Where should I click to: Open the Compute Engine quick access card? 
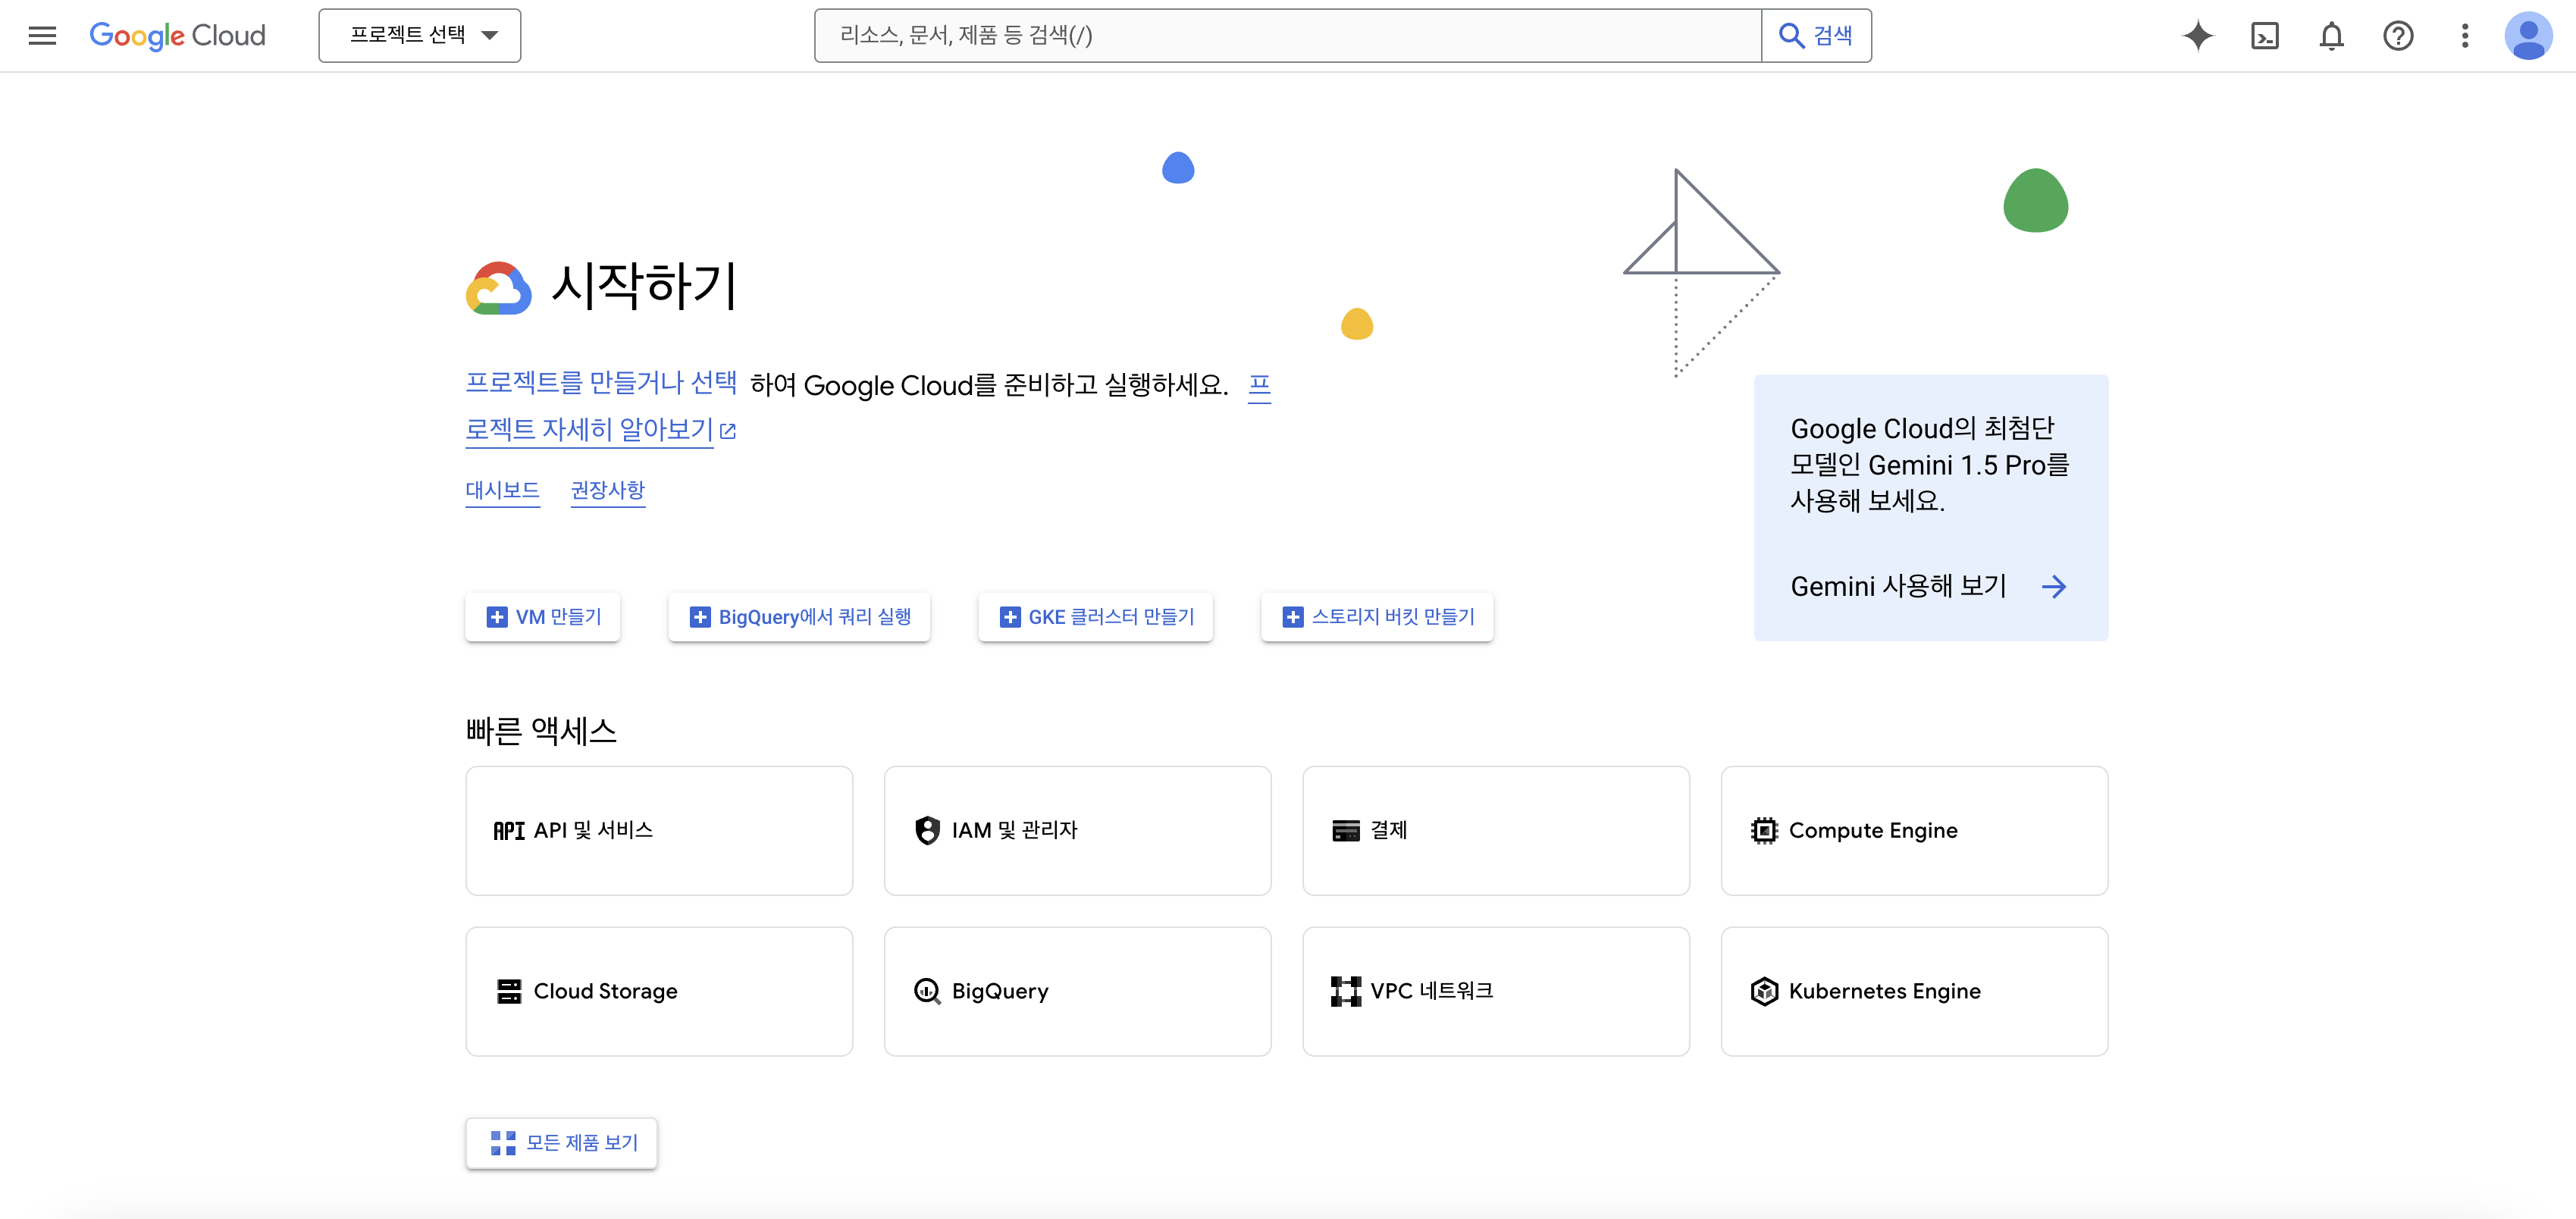click(x=1913, y=830)
